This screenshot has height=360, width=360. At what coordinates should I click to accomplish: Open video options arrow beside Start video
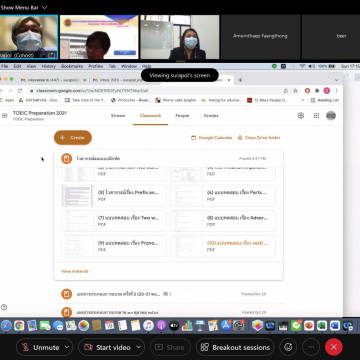pyautogui.click(x=139, y=347)
